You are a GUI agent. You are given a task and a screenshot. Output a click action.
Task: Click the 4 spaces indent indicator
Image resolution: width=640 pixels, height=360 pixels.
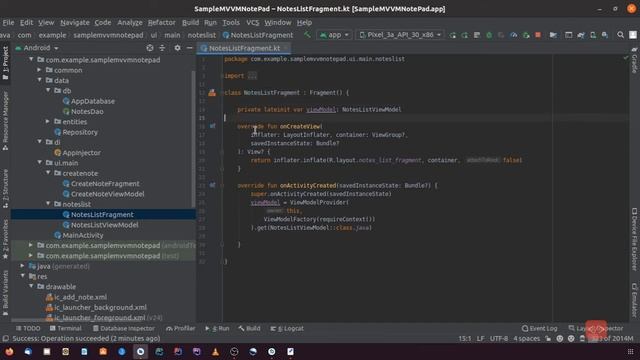[527, 338]
